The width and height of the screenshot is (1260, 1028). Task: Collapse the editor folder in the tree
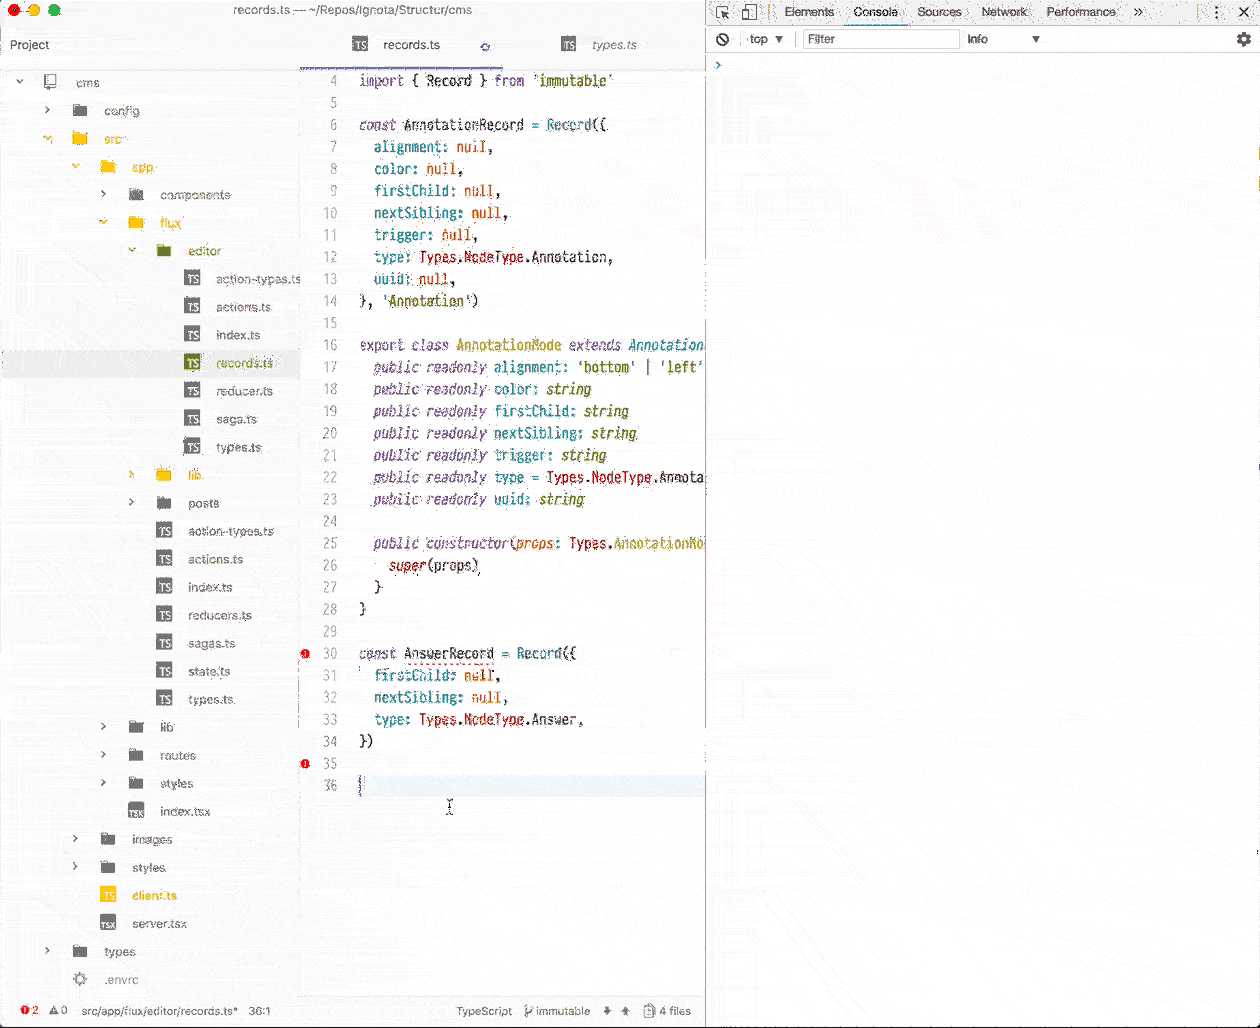point(132,250)
